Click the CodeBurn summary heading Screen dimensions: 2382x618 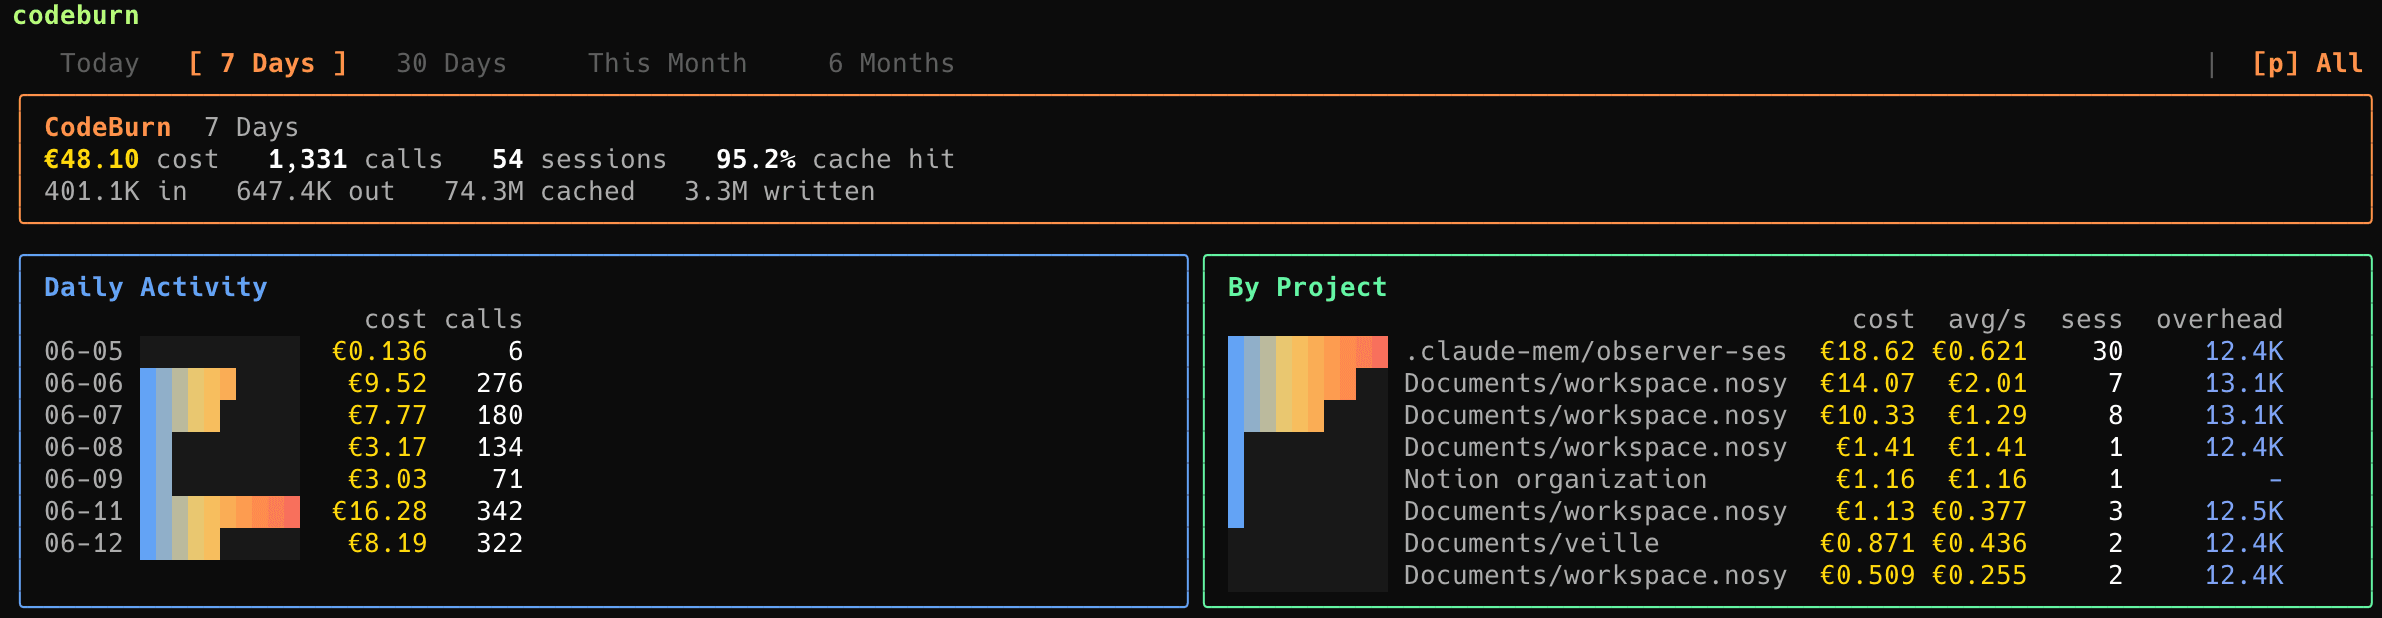tap(107, 127)
